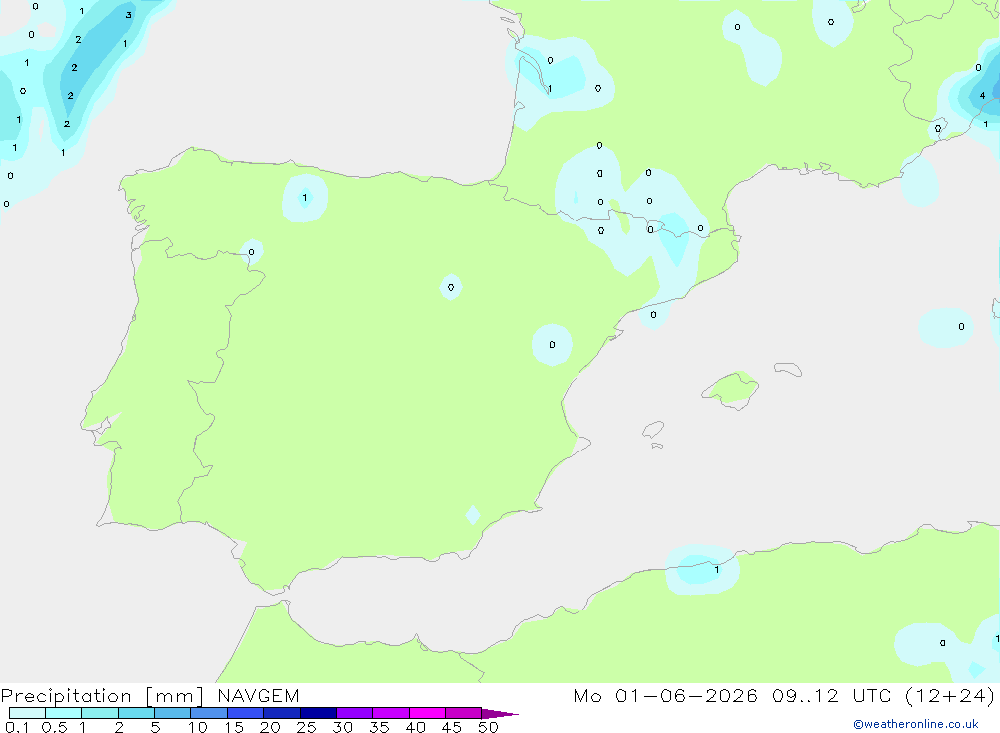Click the arrow tip beyond 50 mm on legend
This screenshot has width=1000, height=733.
click(501, 714)
